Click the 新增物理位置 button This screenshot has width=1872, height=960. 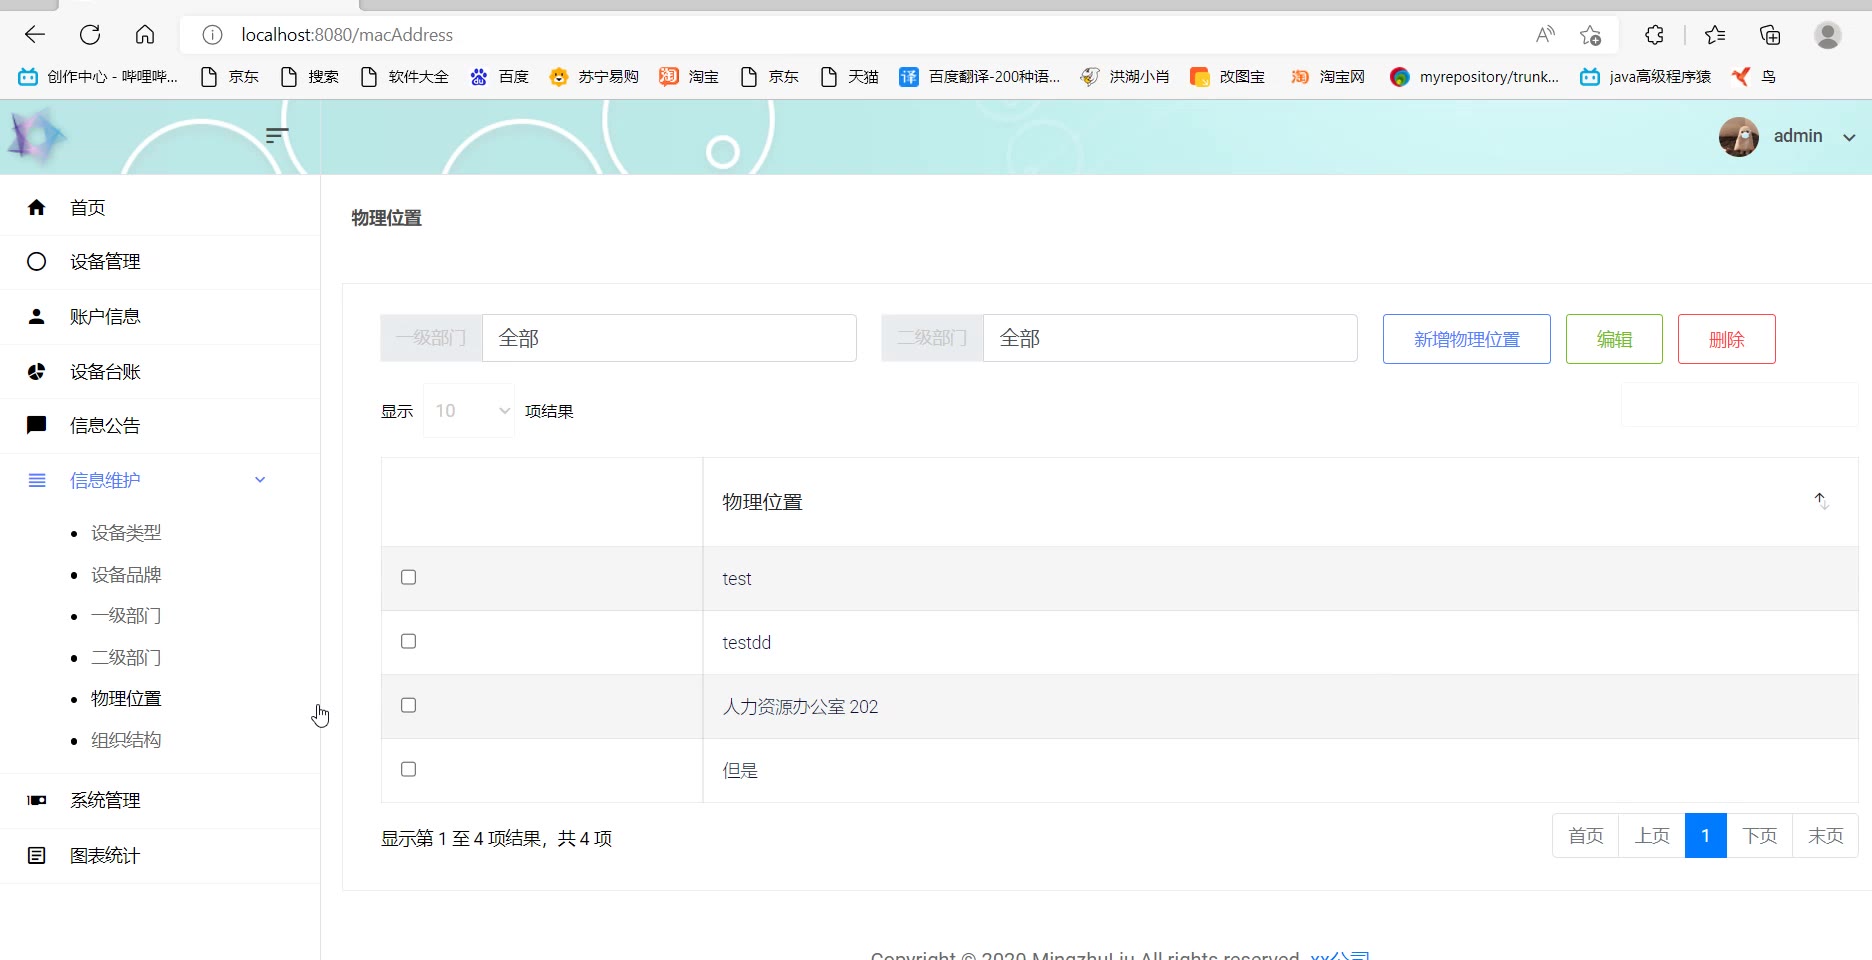pyautogui.click(x=1467, y=339)
